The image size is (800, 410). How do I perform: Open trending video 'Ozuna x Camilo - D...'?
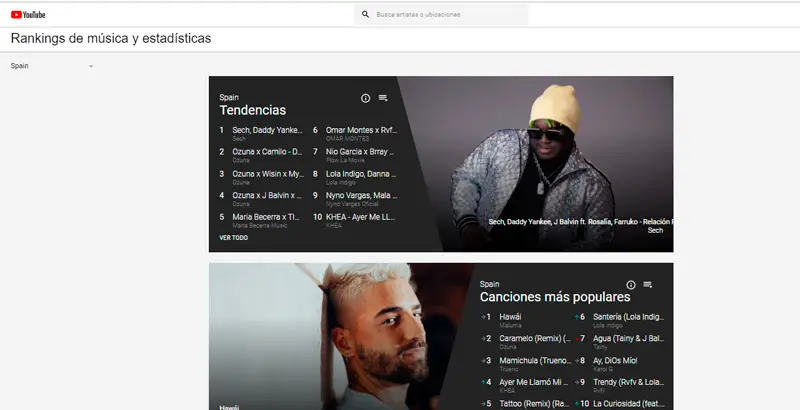coord(267,151)
